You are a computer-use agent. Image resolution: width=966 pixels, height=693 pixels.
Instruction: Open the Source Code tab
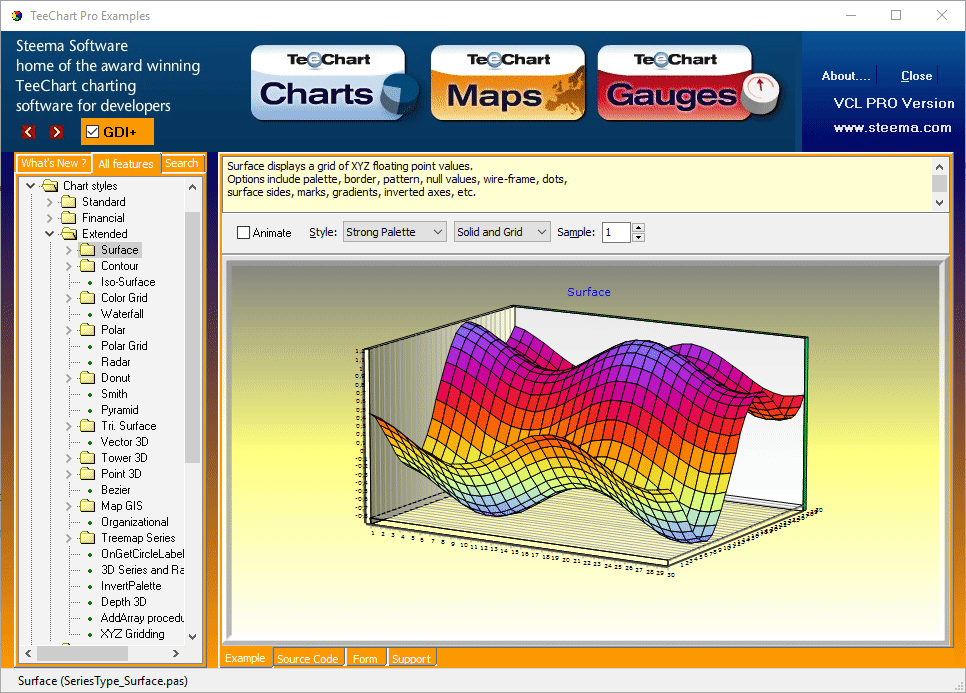pyautogui.click(x=307, y=659)
